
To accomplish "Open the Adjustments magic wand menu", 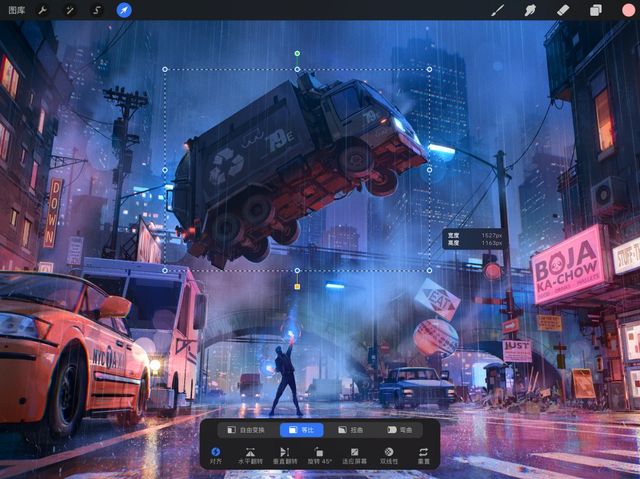I will tap(70, 10).
